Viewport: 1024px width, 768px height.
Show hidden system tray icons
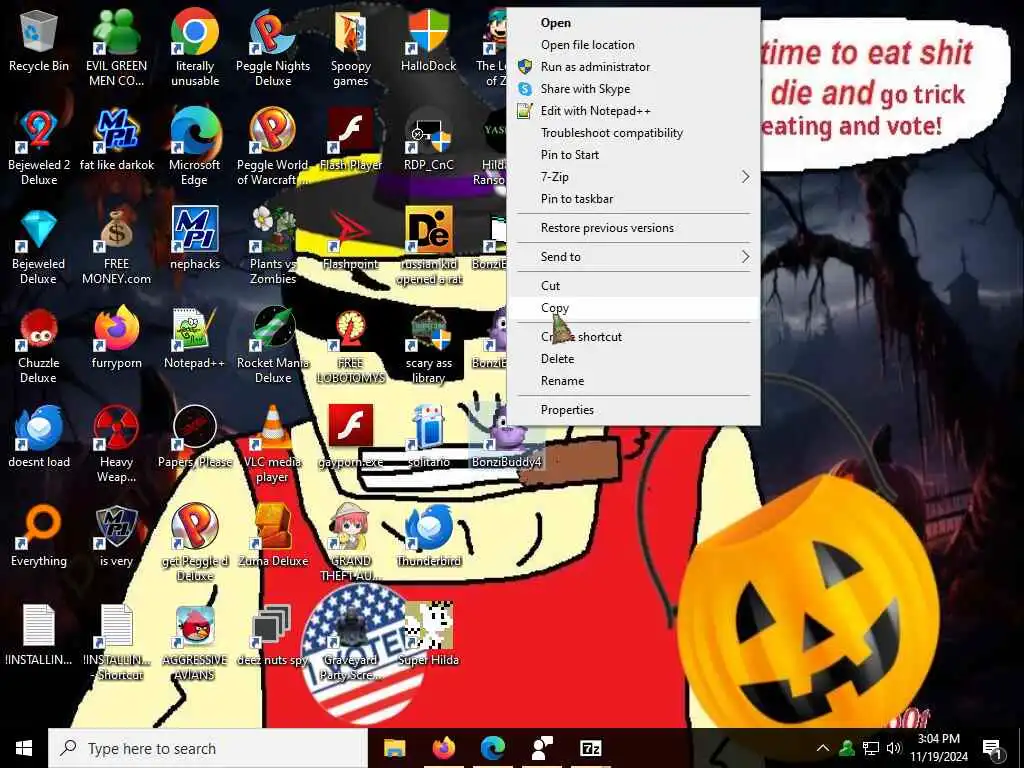(823, 748)
